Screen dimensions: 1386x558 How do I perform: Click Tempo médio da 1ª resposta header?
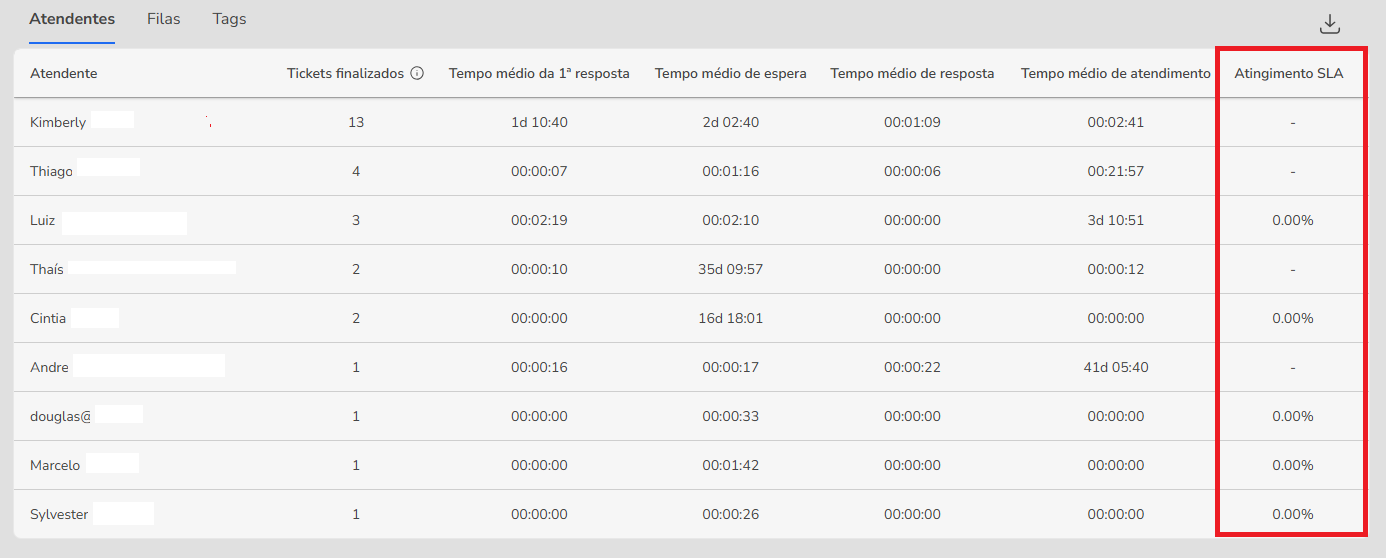[x=539, y=73]
